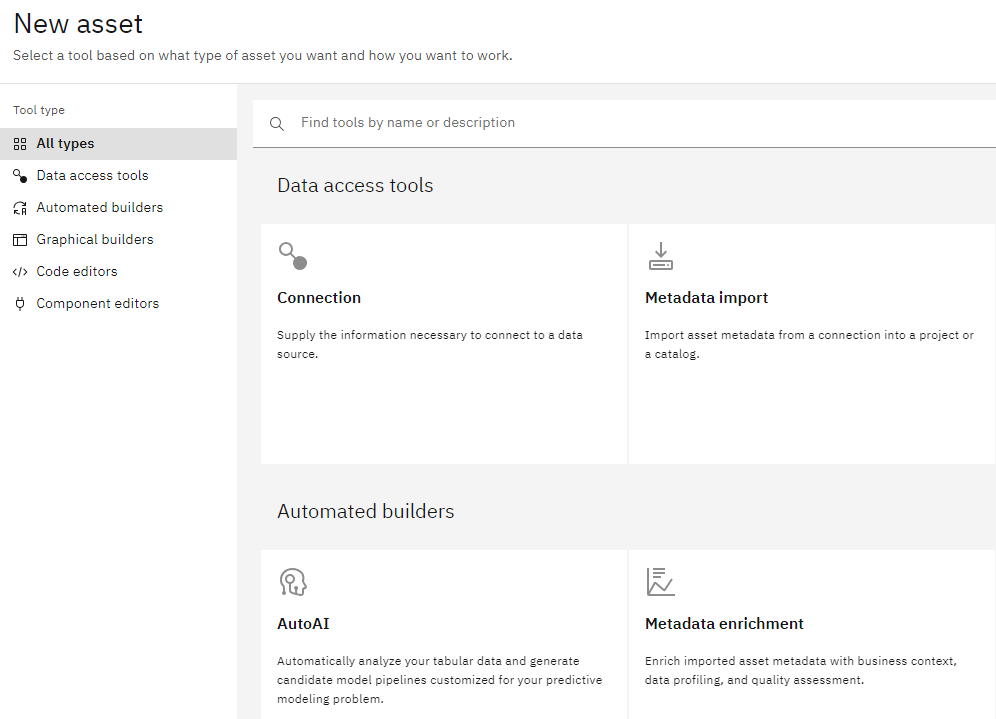The width and height of the screenshot is (996, 719).
Task: Open the Code editors category
Action: 77,272
